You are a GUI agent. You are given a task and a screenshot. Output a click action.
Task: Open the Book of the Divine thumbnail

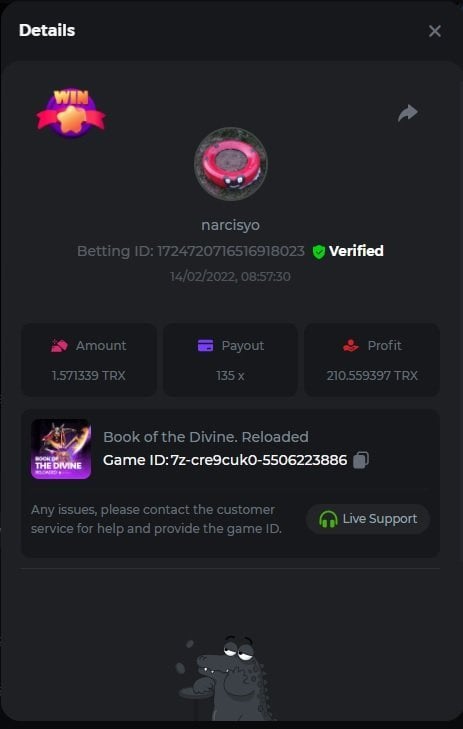point(61,449)
